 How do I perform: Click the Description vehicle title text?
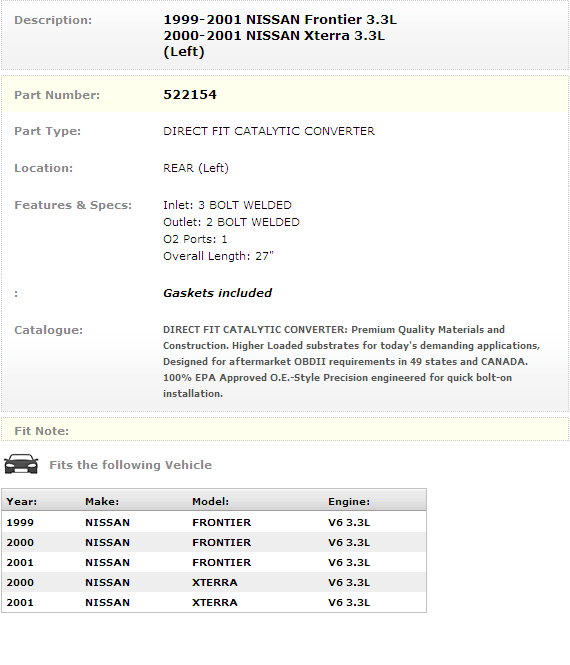(x=280, y=36)
